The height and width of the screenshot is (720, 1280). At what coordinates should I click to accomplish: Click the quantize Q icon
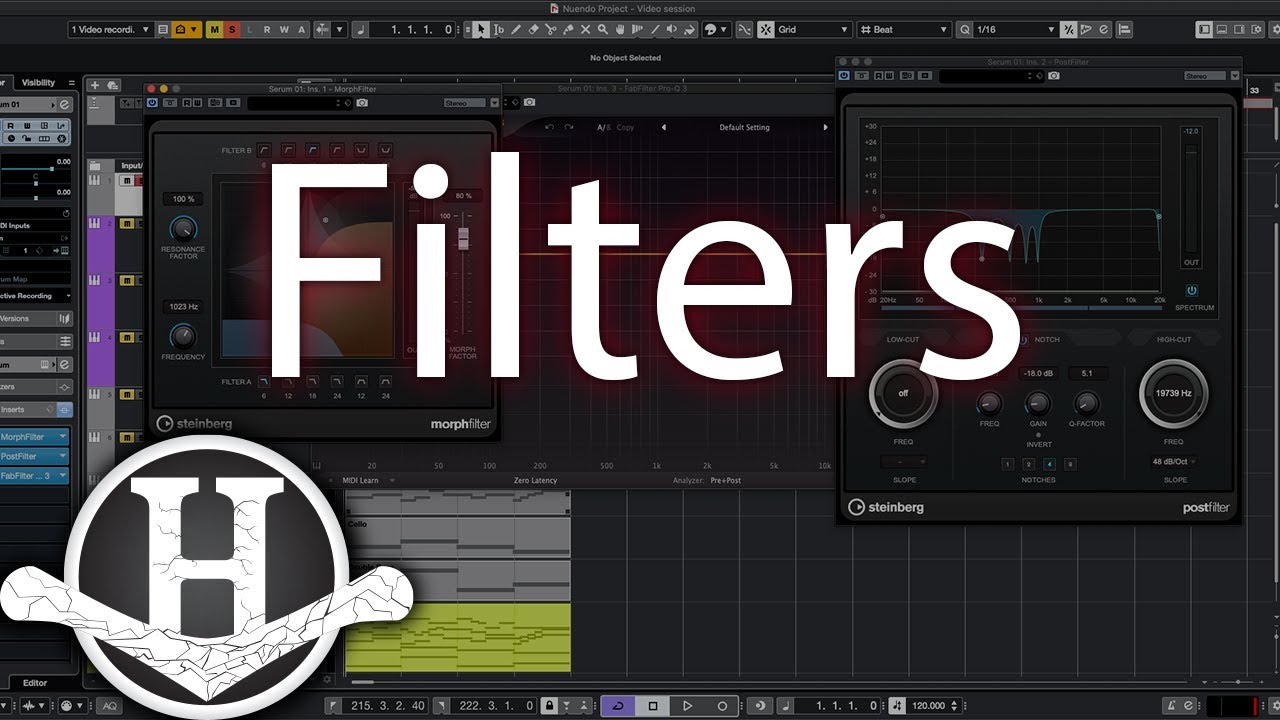tap(965, 30)
